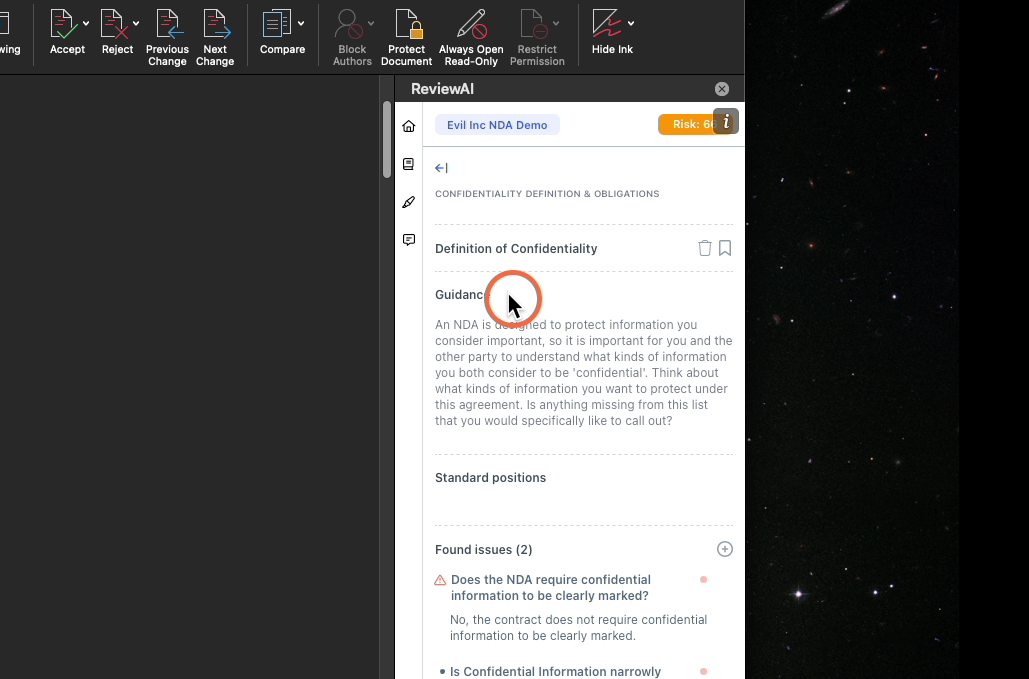The height and width of the screenshot is (679, 1029).
Task: Click the Confidentiality Definition & Obligations label
Action: tap(547, 194)
